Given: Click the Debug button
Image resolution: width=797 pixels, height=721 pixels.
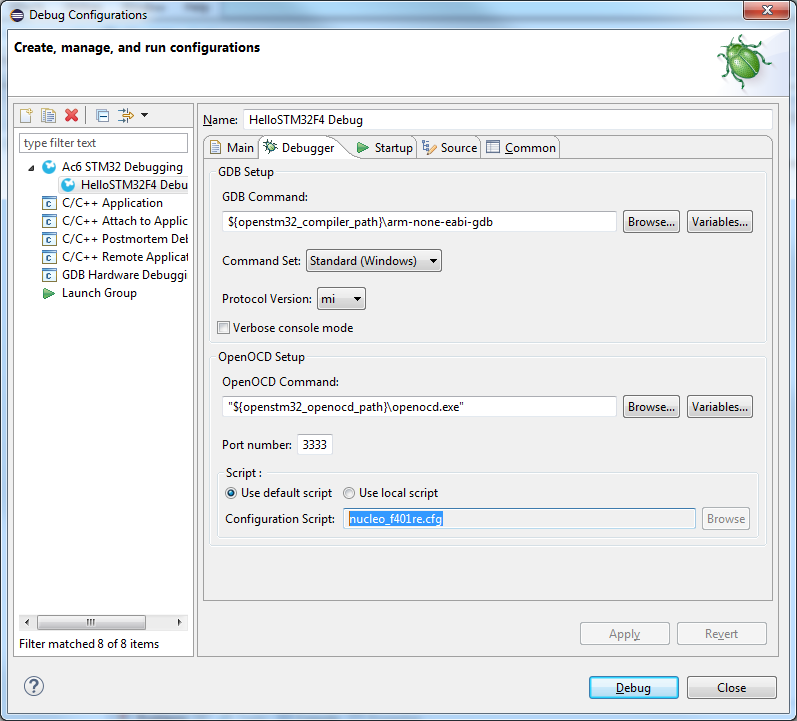Looking at the screenshot, I should 633,688.
